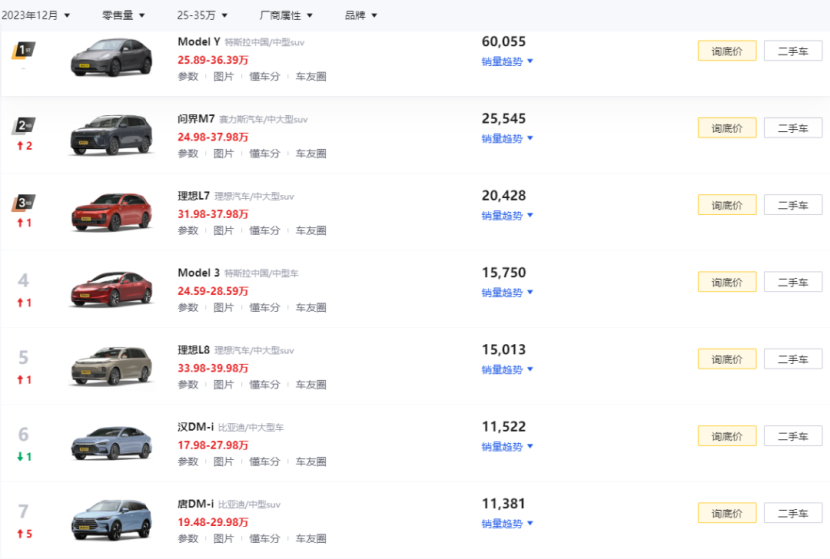
Task: Click the 2nd place rank badge icon
Action: point(24,126)
